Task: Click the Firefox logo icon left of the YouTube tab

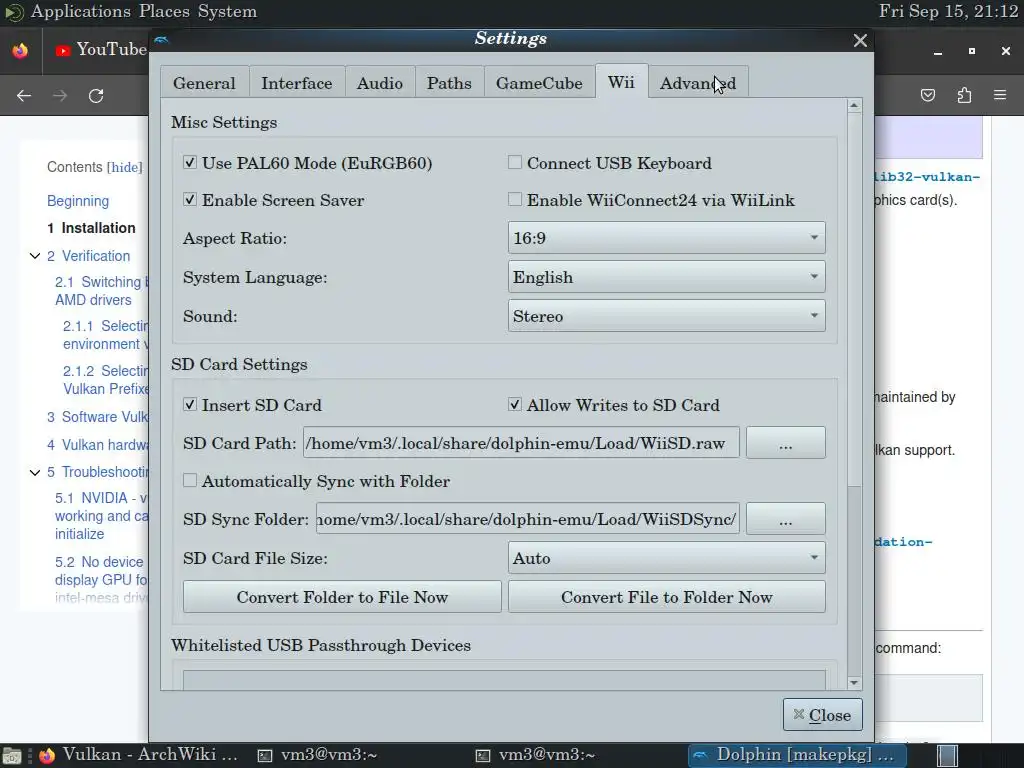Action: click(x=20, y=50)
